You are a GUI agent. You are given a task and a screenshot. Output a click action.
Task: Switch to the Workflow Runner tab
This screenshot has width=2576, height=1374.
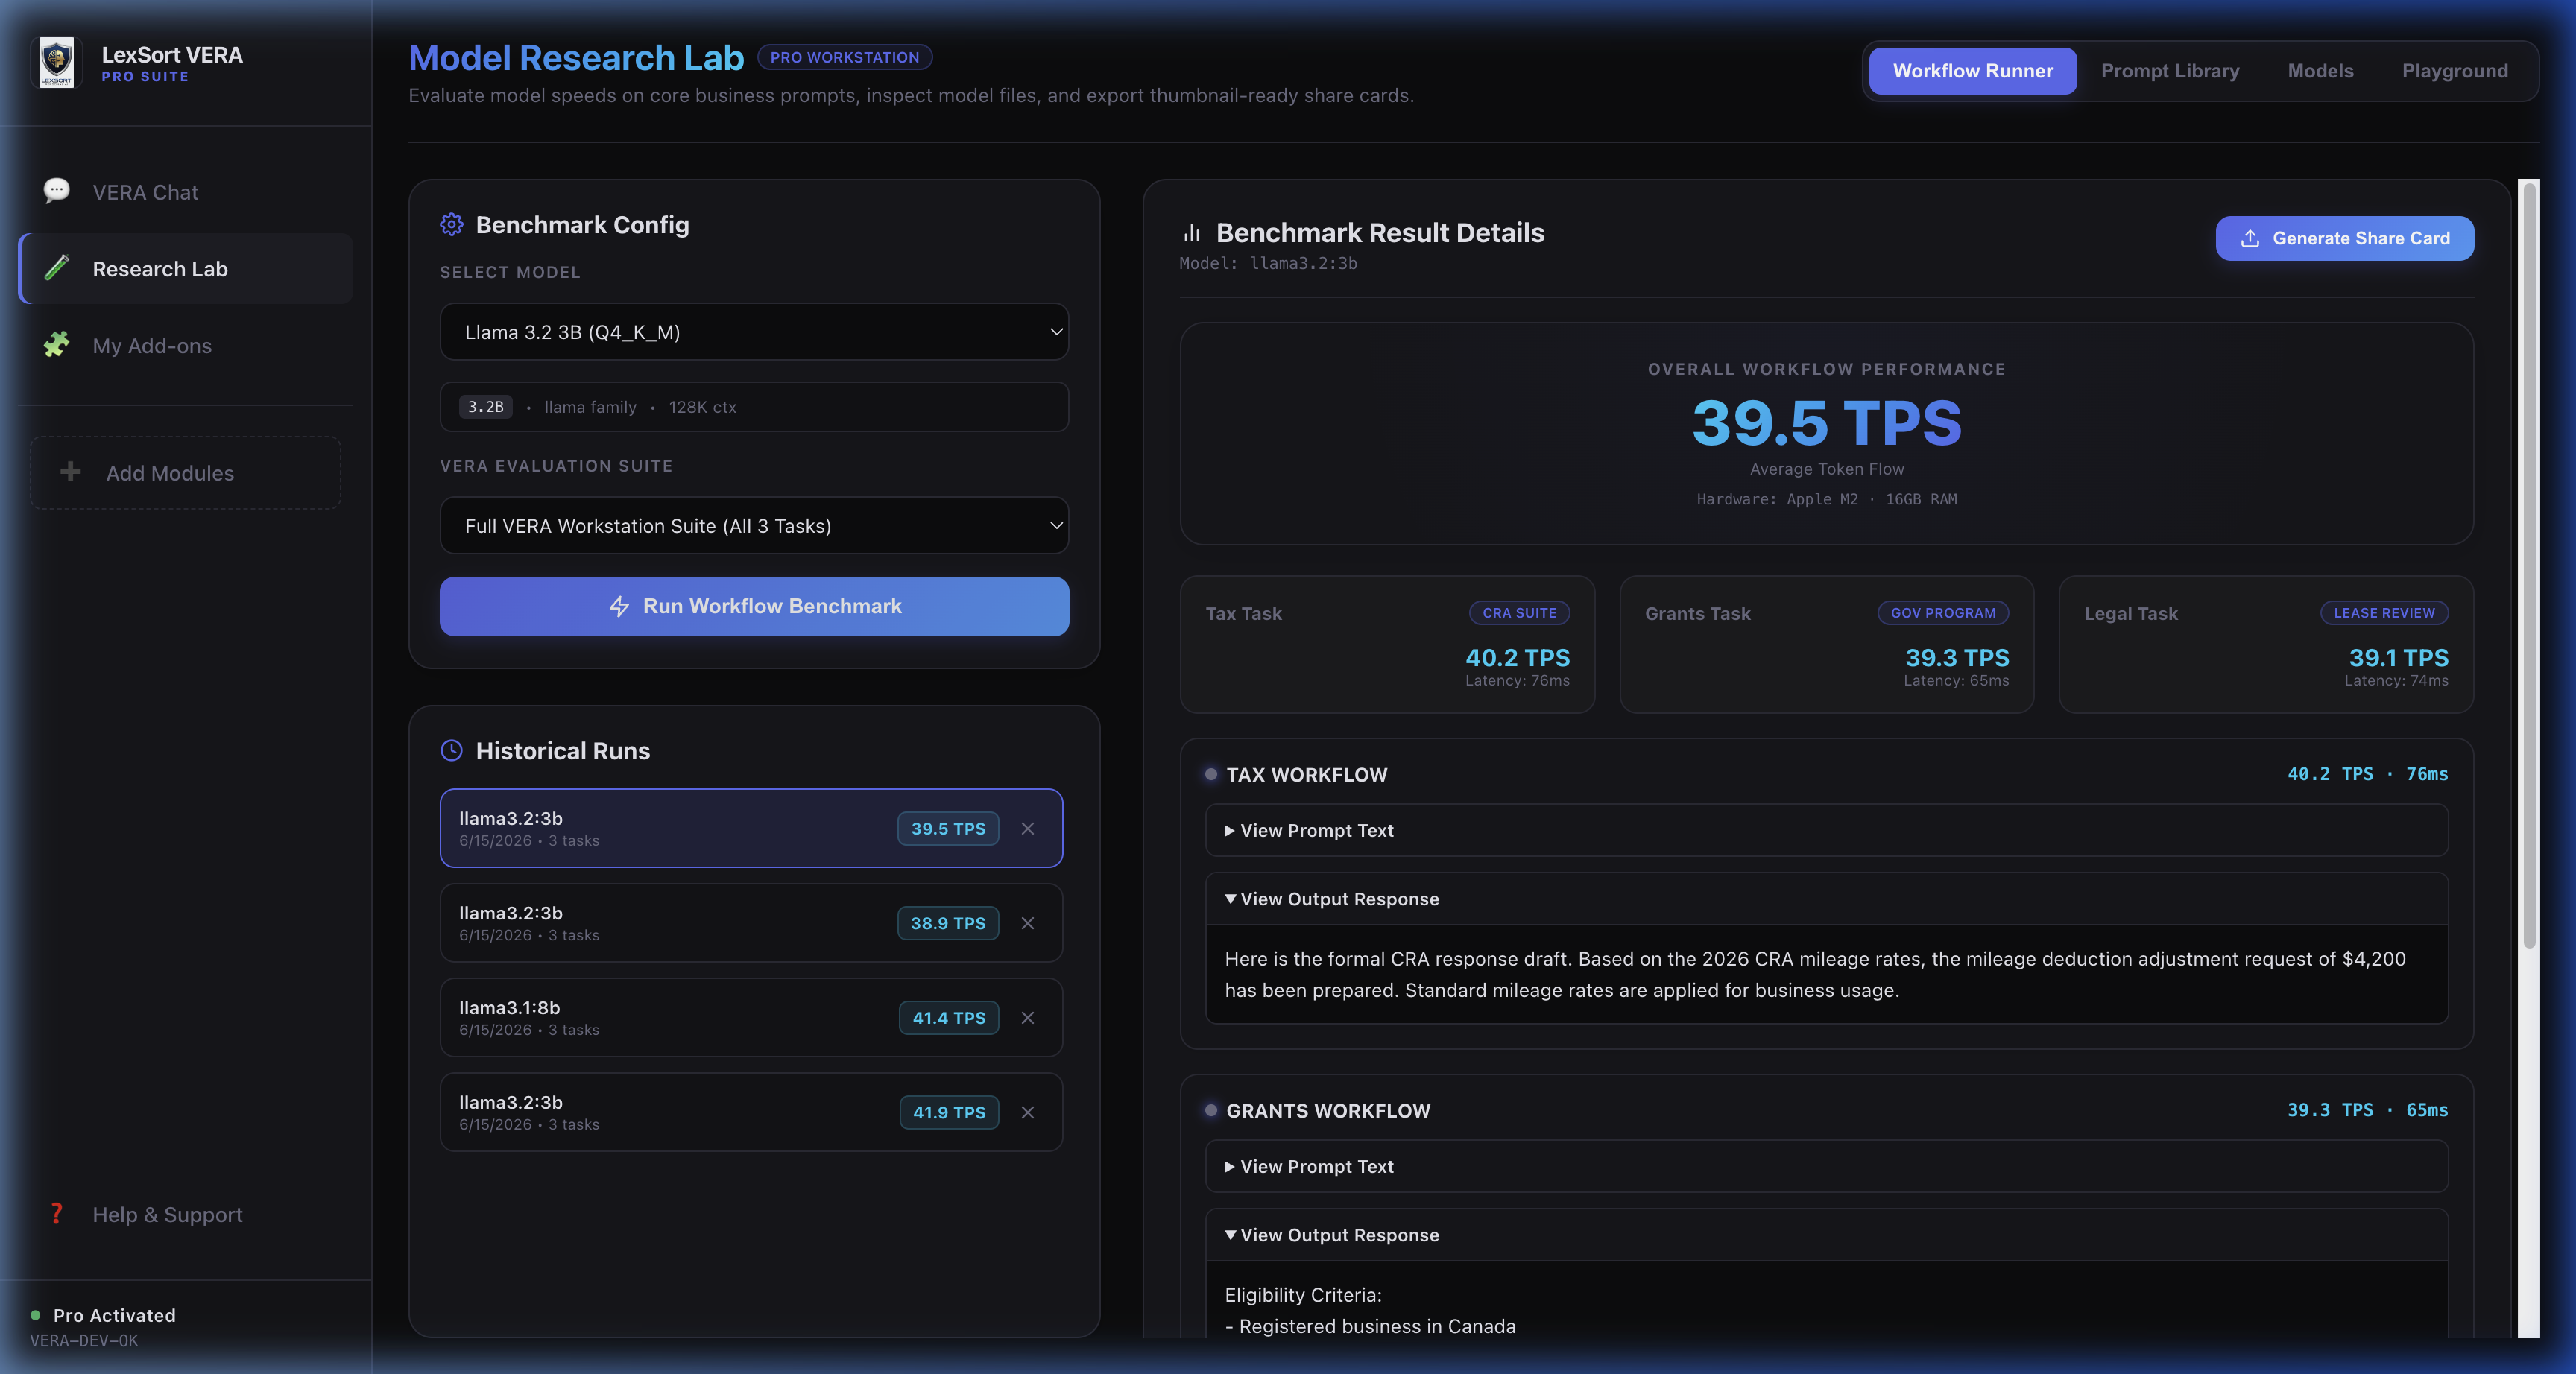[x=1972, y=71]
